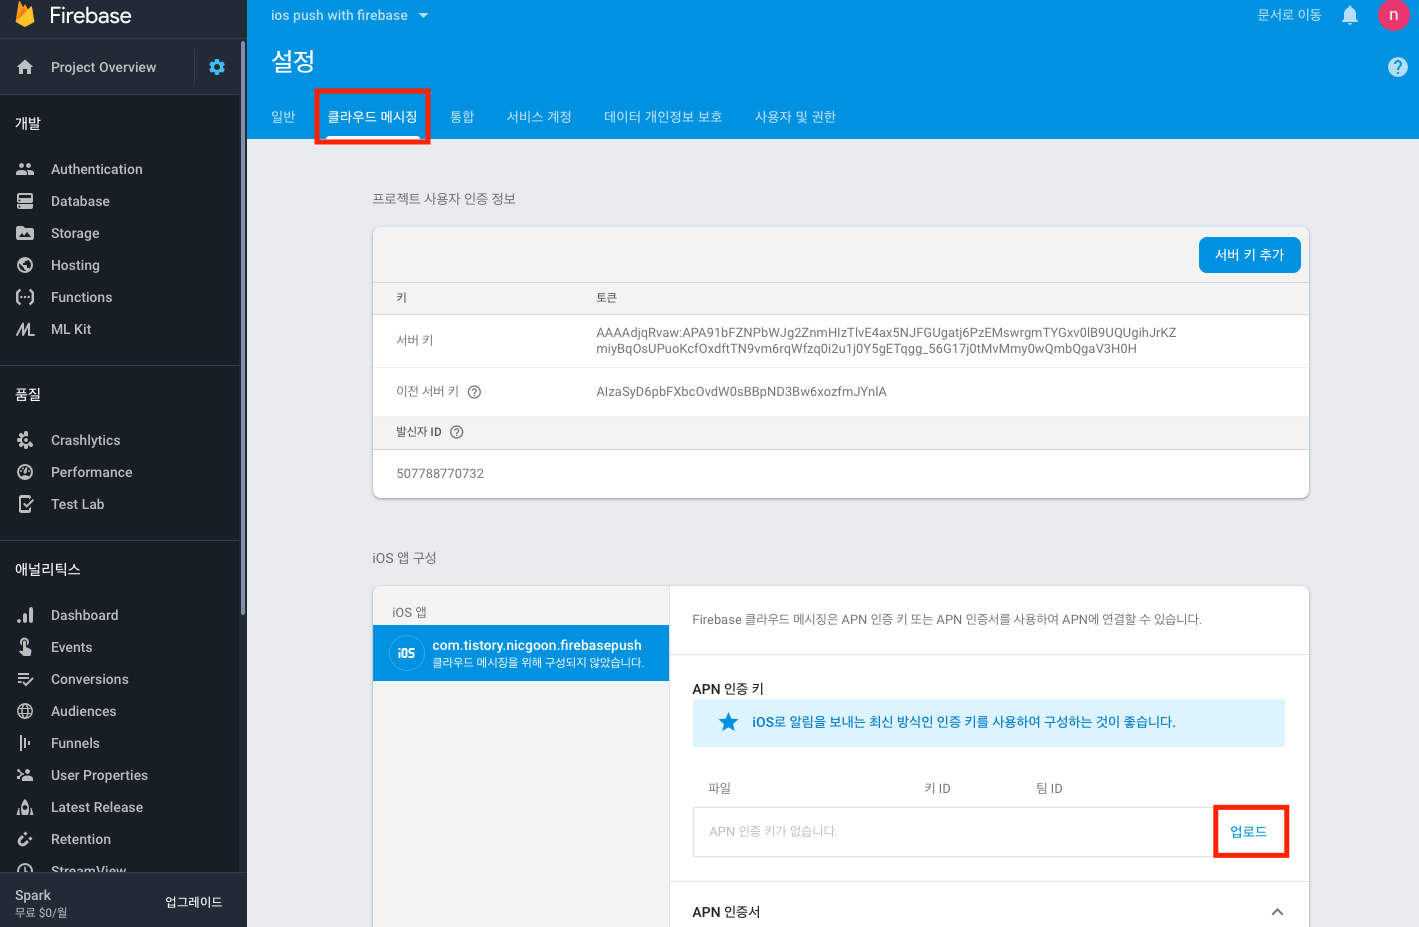1419x927 pixels.
Task: Open the user account avatar
Action: click(1393, 15)
